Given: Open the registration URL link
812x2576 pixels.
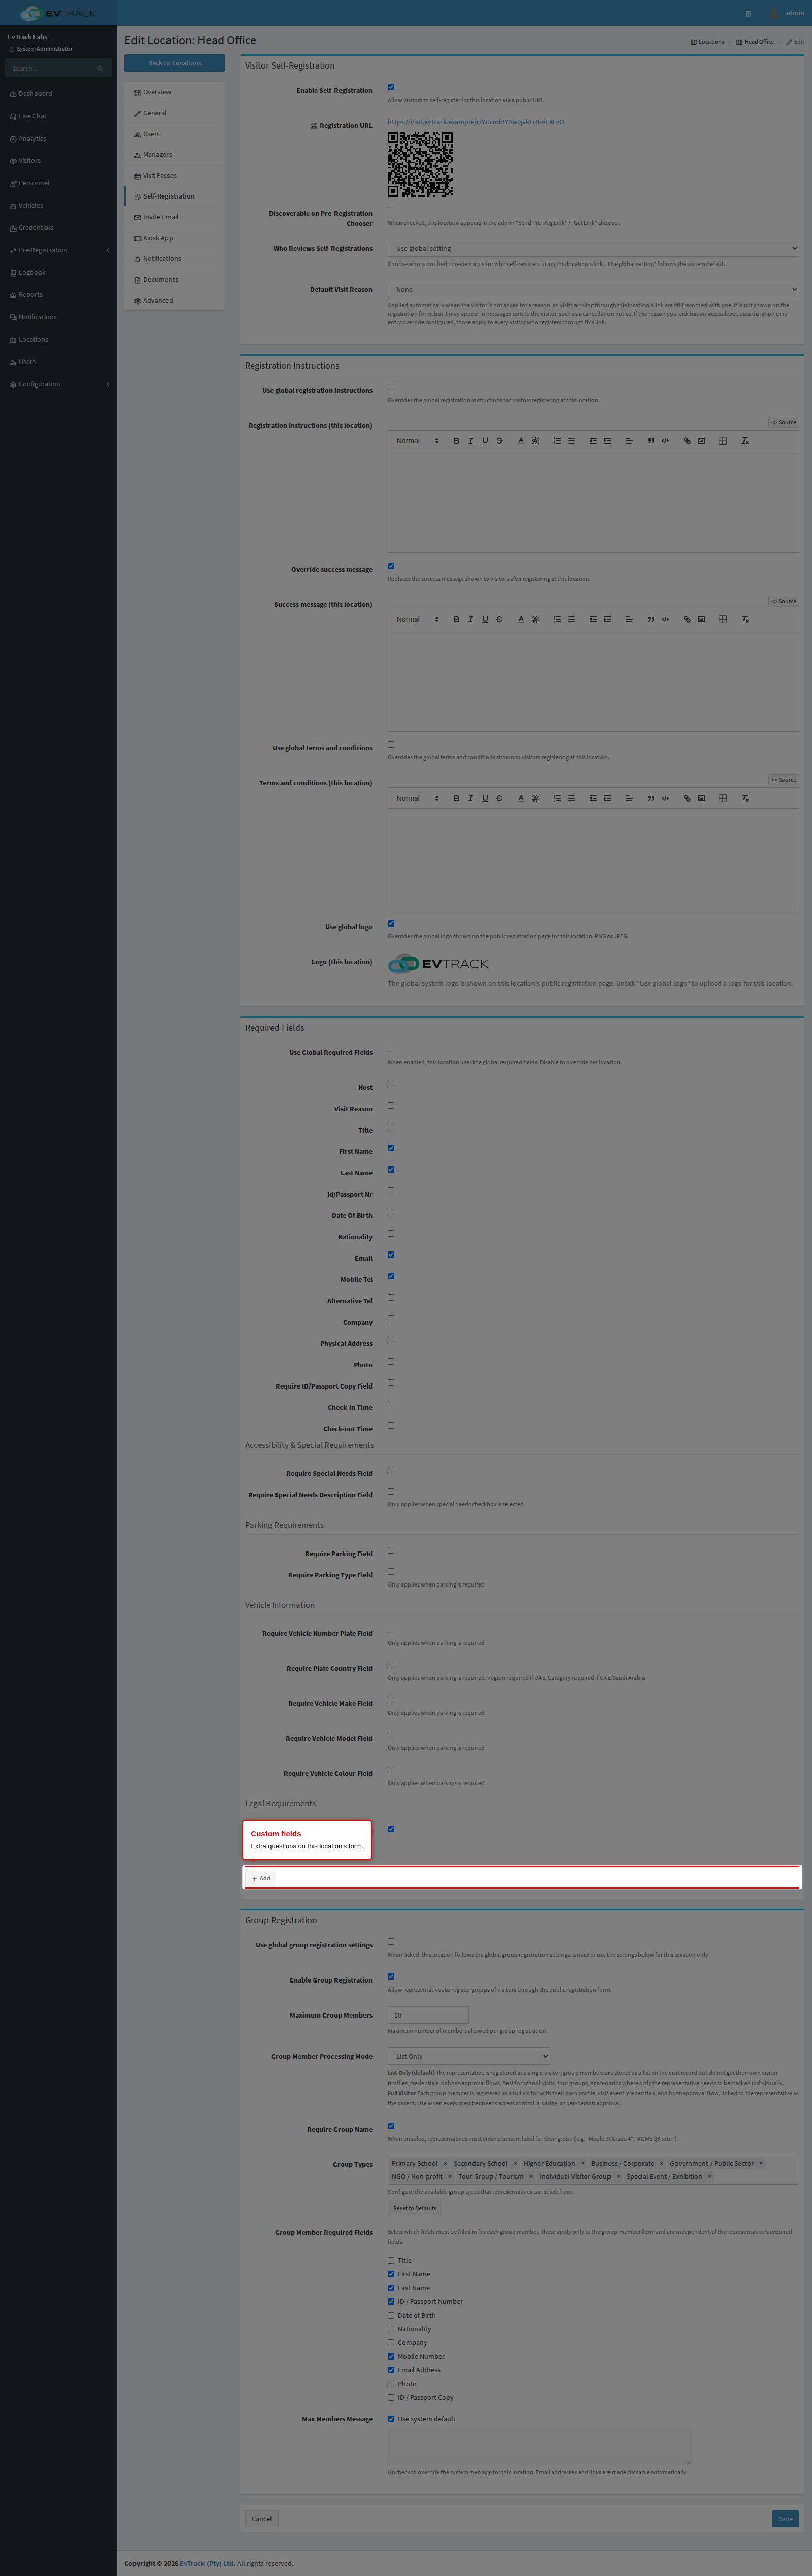Looking at the screenshot, I should pyautogui.click(x=476, y=122).
